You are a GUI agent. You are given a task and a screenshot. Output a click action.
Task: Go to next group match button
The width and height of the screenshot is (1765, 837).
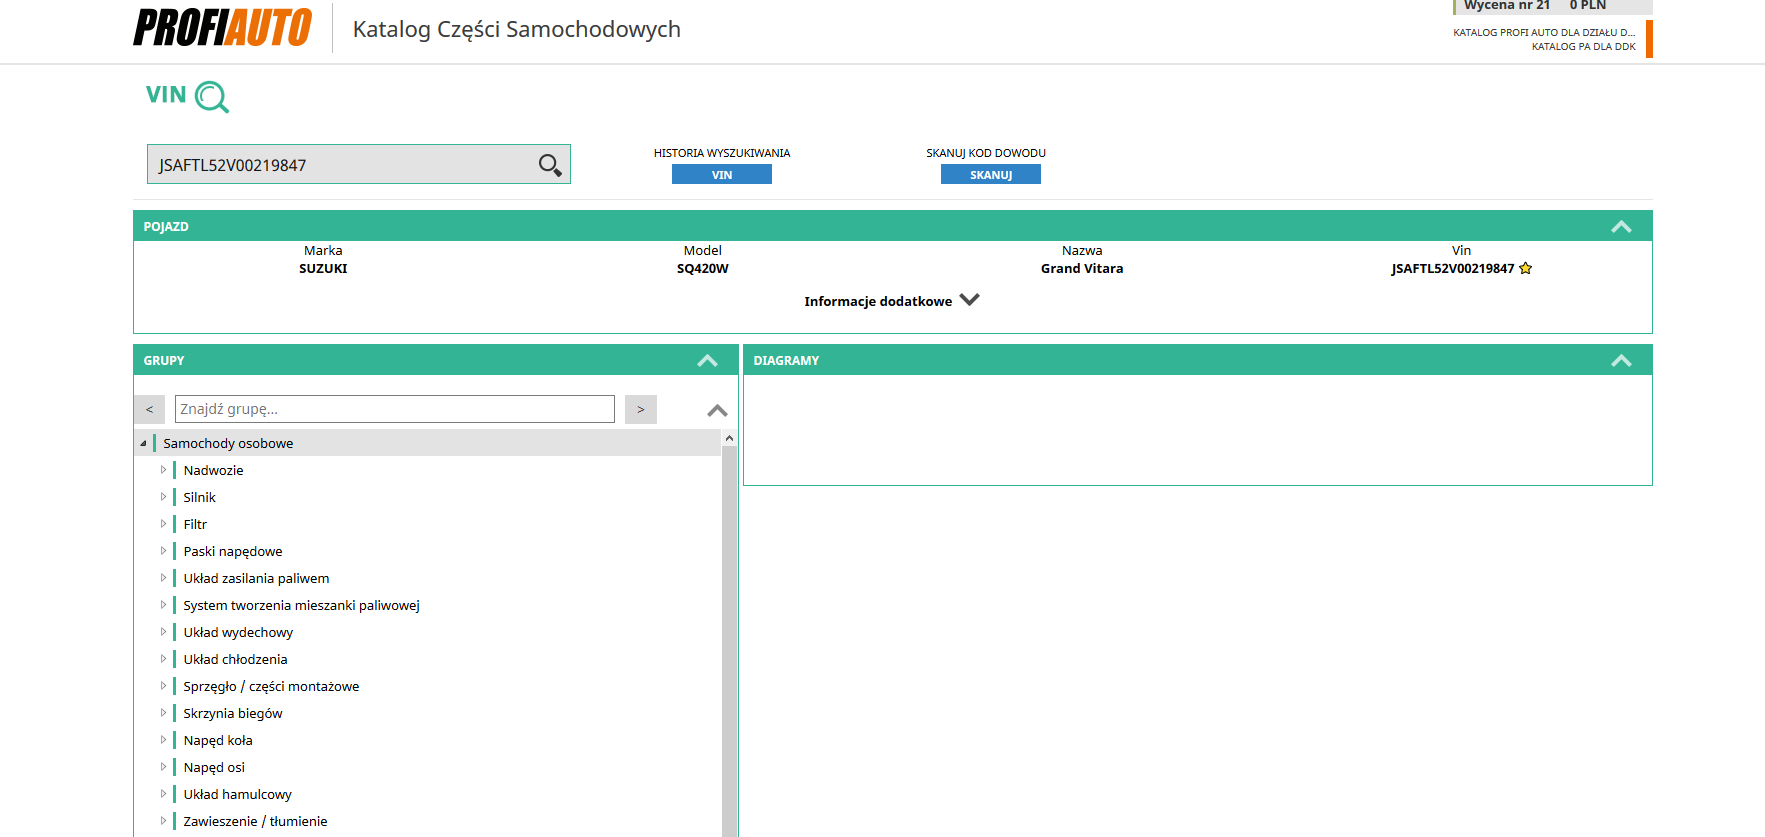pos(641,409)
